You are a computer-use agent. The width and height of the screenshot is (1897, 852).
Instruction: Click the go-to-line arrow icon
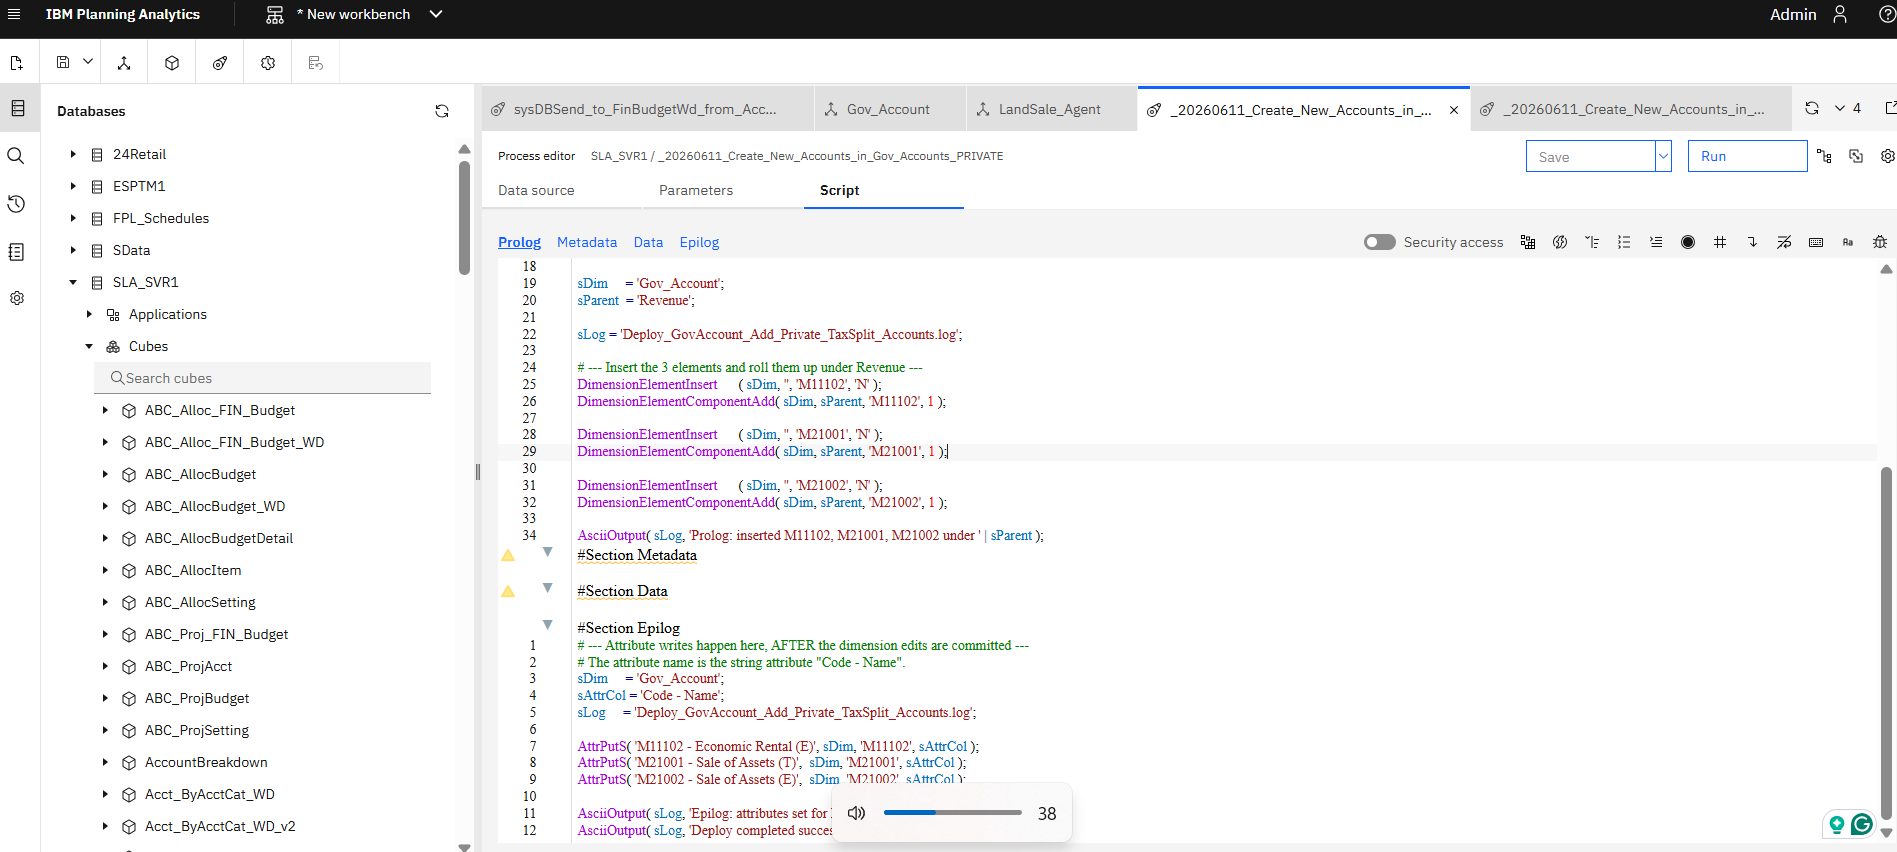(1752, 242)
